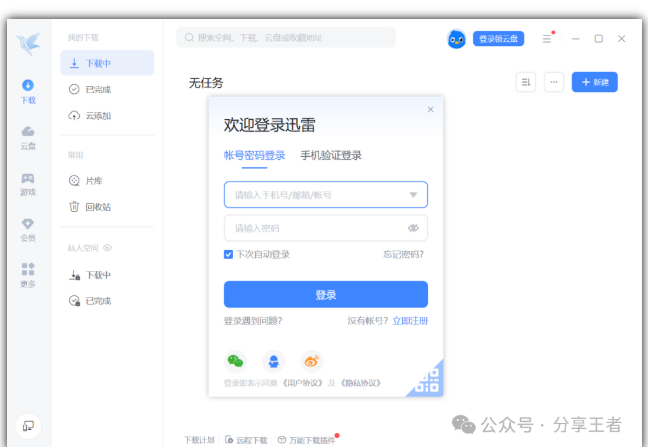Open 更多 in the left sidebar
This screenshot has width=648, height=447.
click(28, 275)
